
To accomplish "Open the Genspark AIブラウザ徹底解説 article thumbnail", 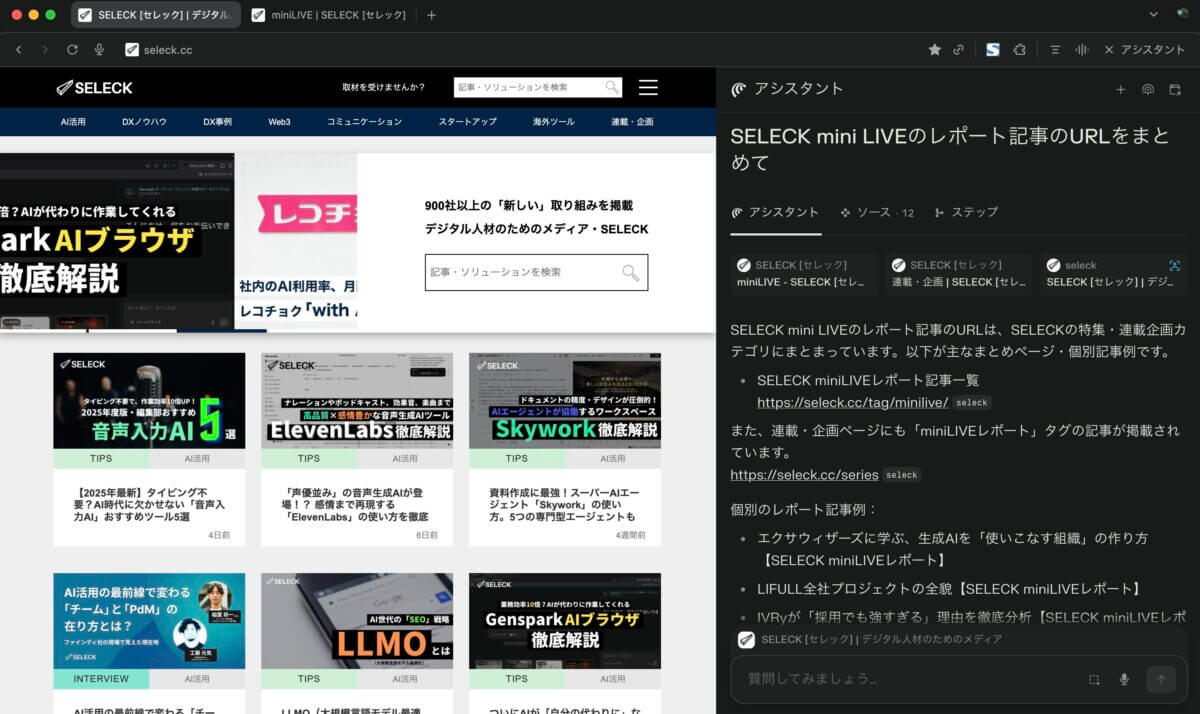I will pos(565,621).
